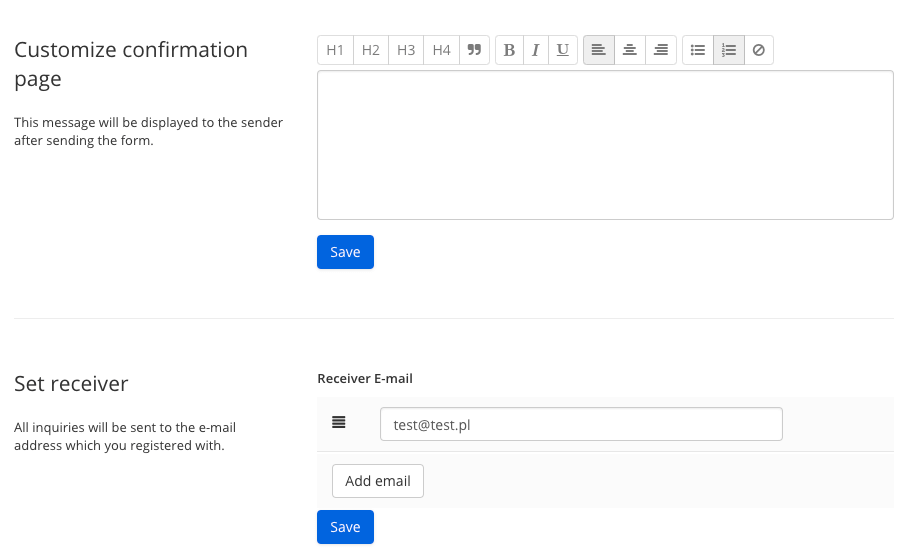Center align the text
The image size is (907, 556).
pyautogui.click(x=630, y=50)
